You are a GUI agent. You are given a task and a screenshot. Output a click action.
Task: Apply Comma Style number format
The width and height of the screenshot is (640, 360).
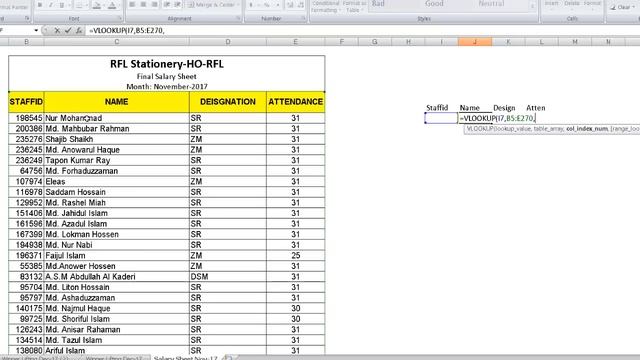[277, 5]
